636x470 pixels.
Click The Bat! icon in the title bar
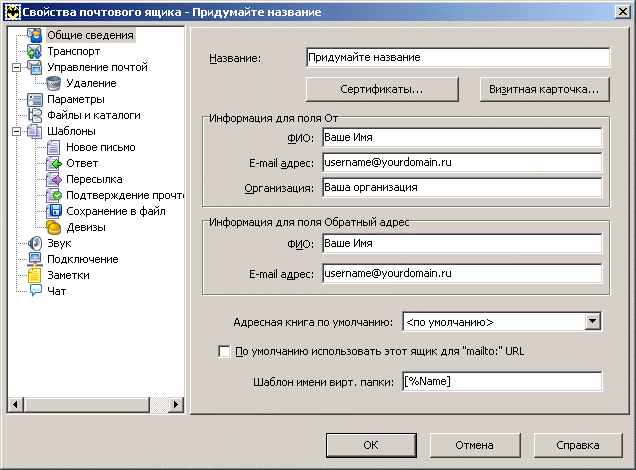[12, 12]
